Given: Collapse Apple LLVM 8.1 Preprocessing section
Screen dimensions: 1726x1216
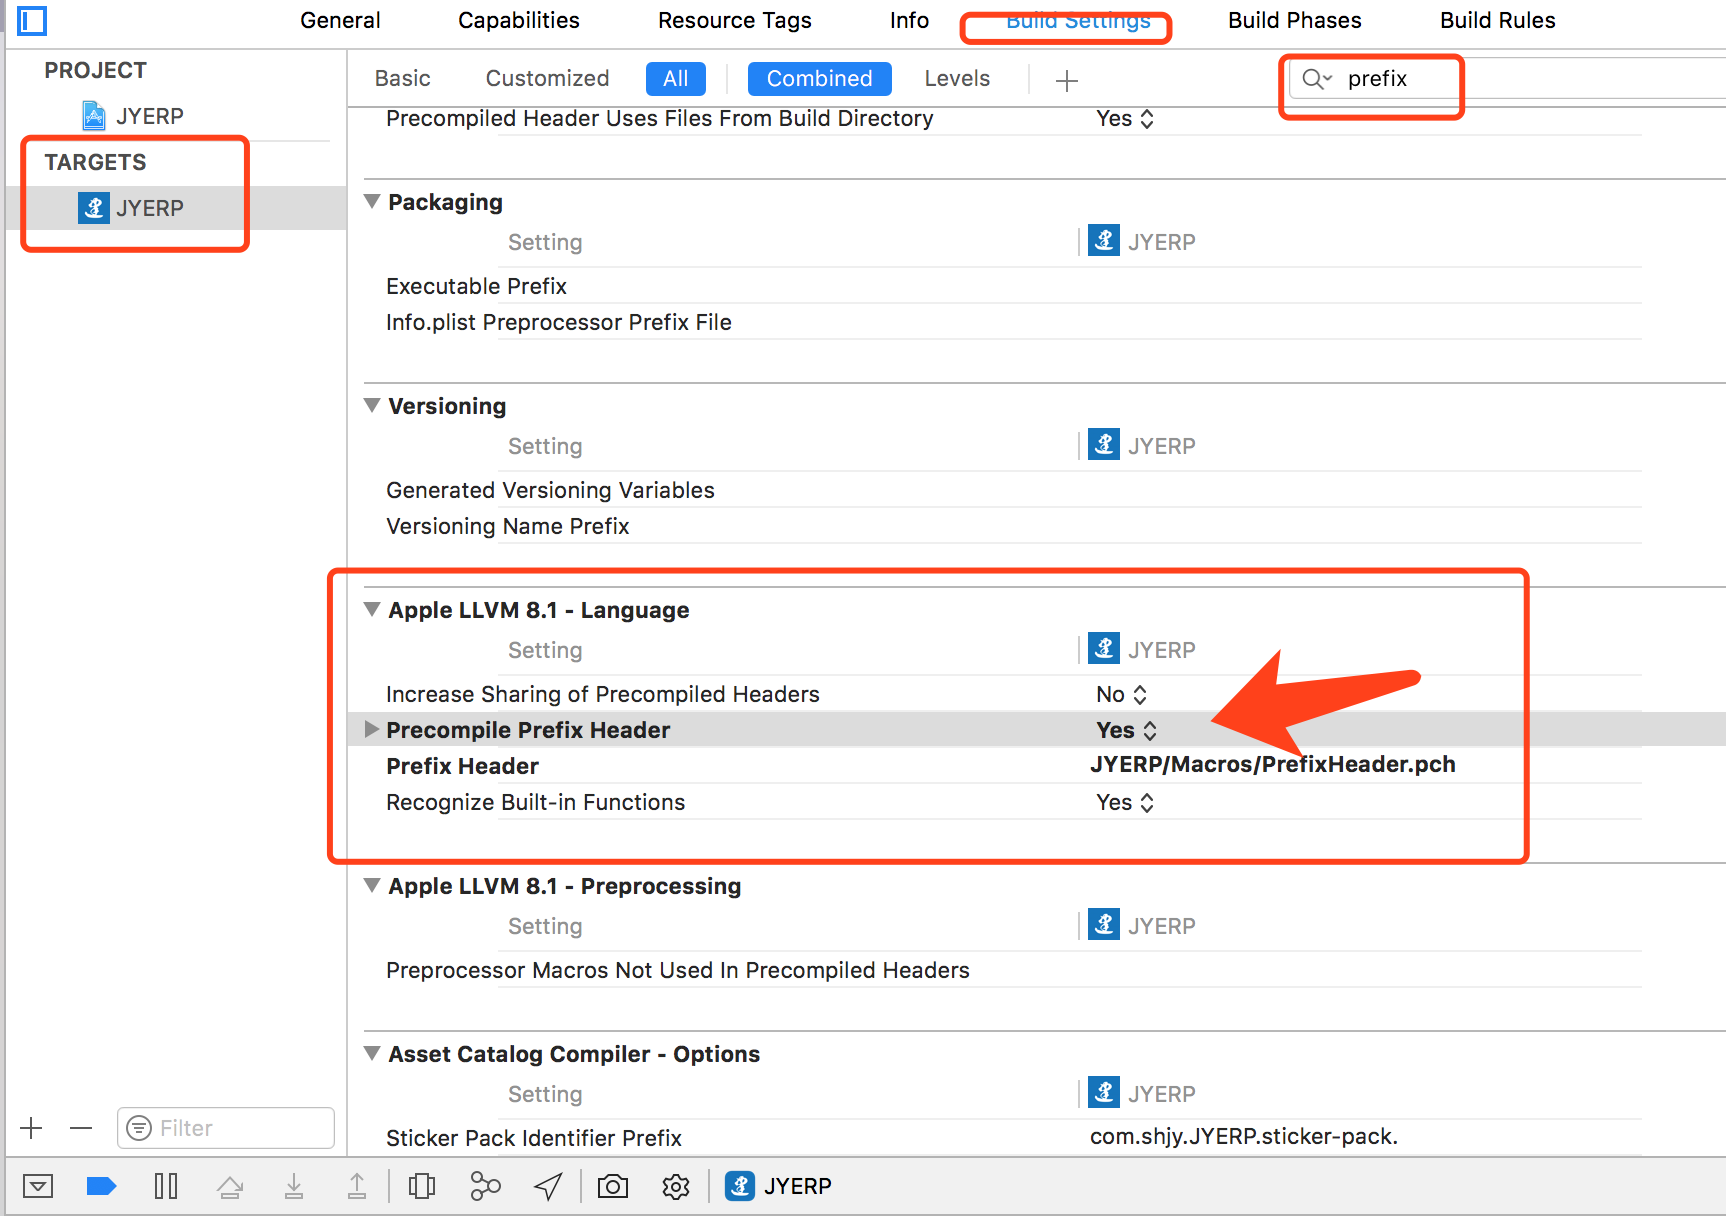Looking at the screenshot, I should pos(372,886).
